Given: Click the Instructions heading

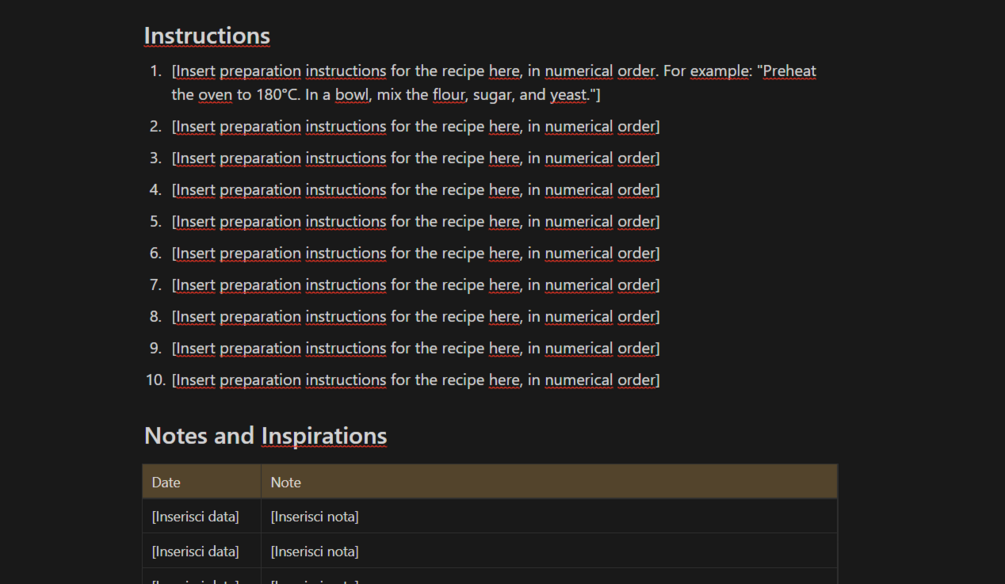Looking at the screenshot, I should (x=207, y=36).
